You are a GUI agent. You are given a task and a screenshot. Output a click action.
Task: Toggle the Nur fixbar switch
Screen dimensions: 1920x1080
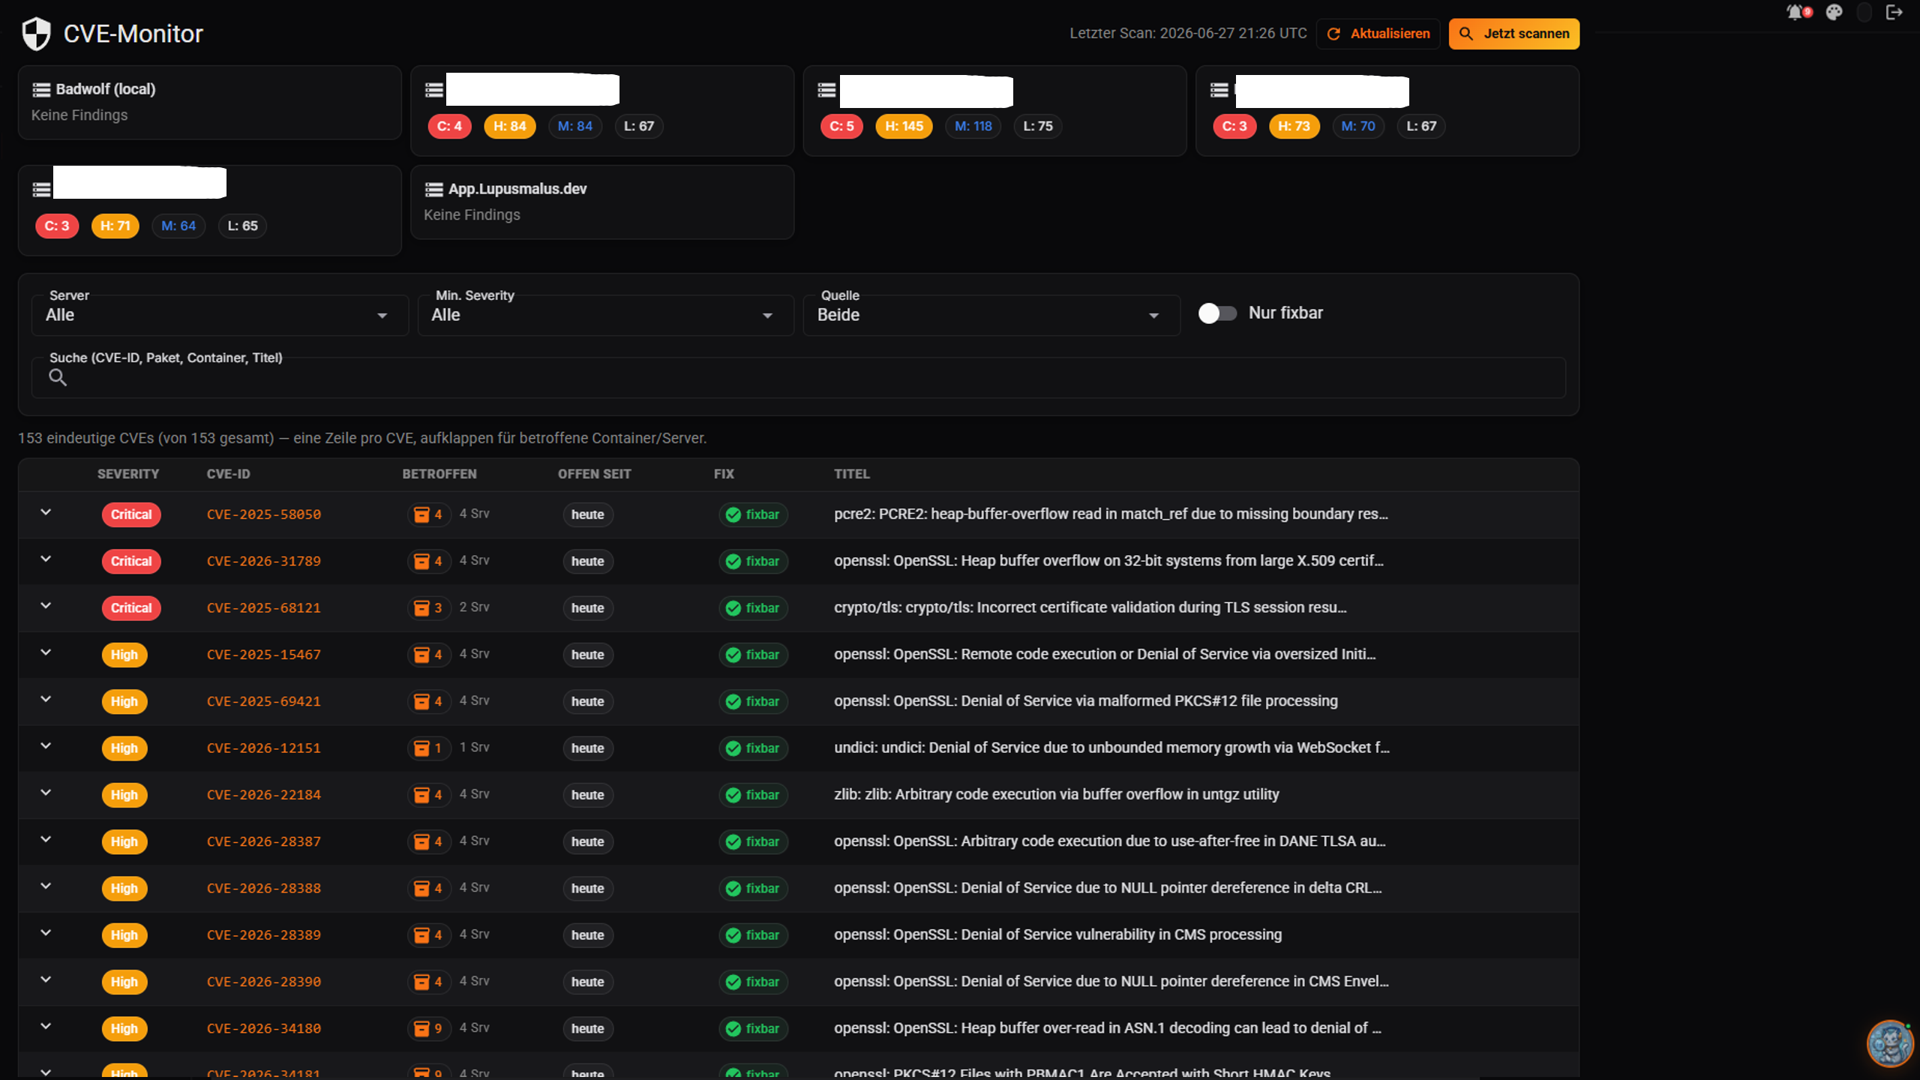(x=1217, y=313)
